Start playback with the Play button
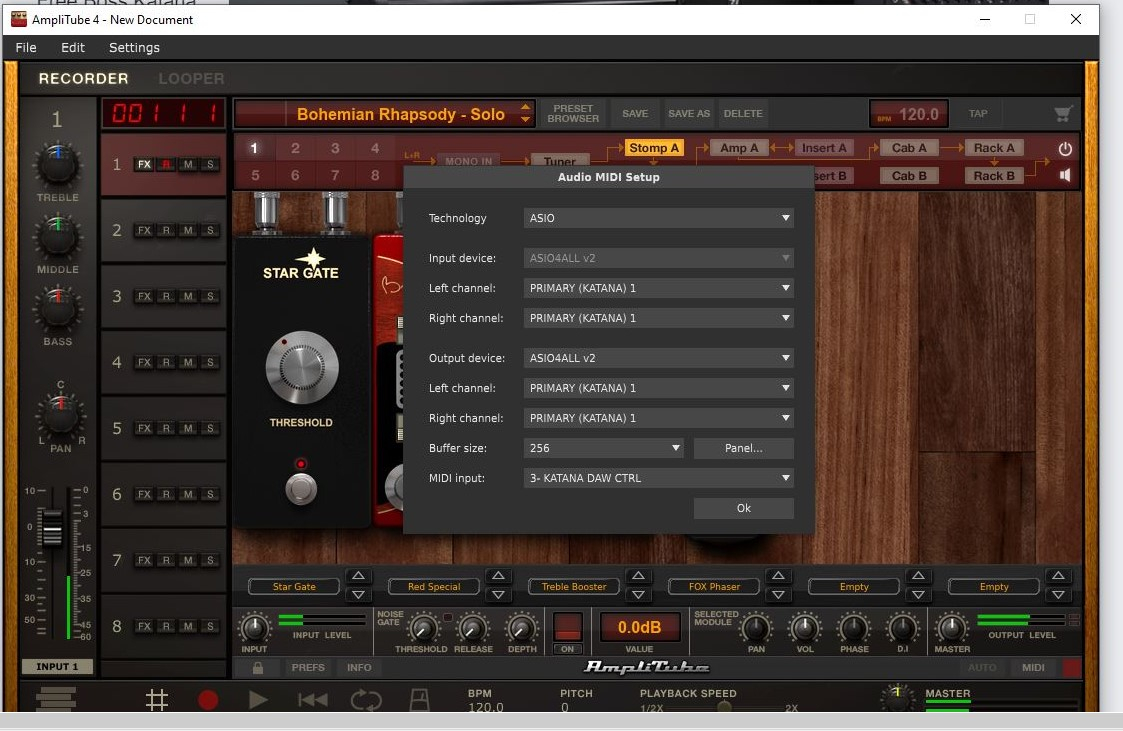The image size is (1123, 731). tap(258, 699)
